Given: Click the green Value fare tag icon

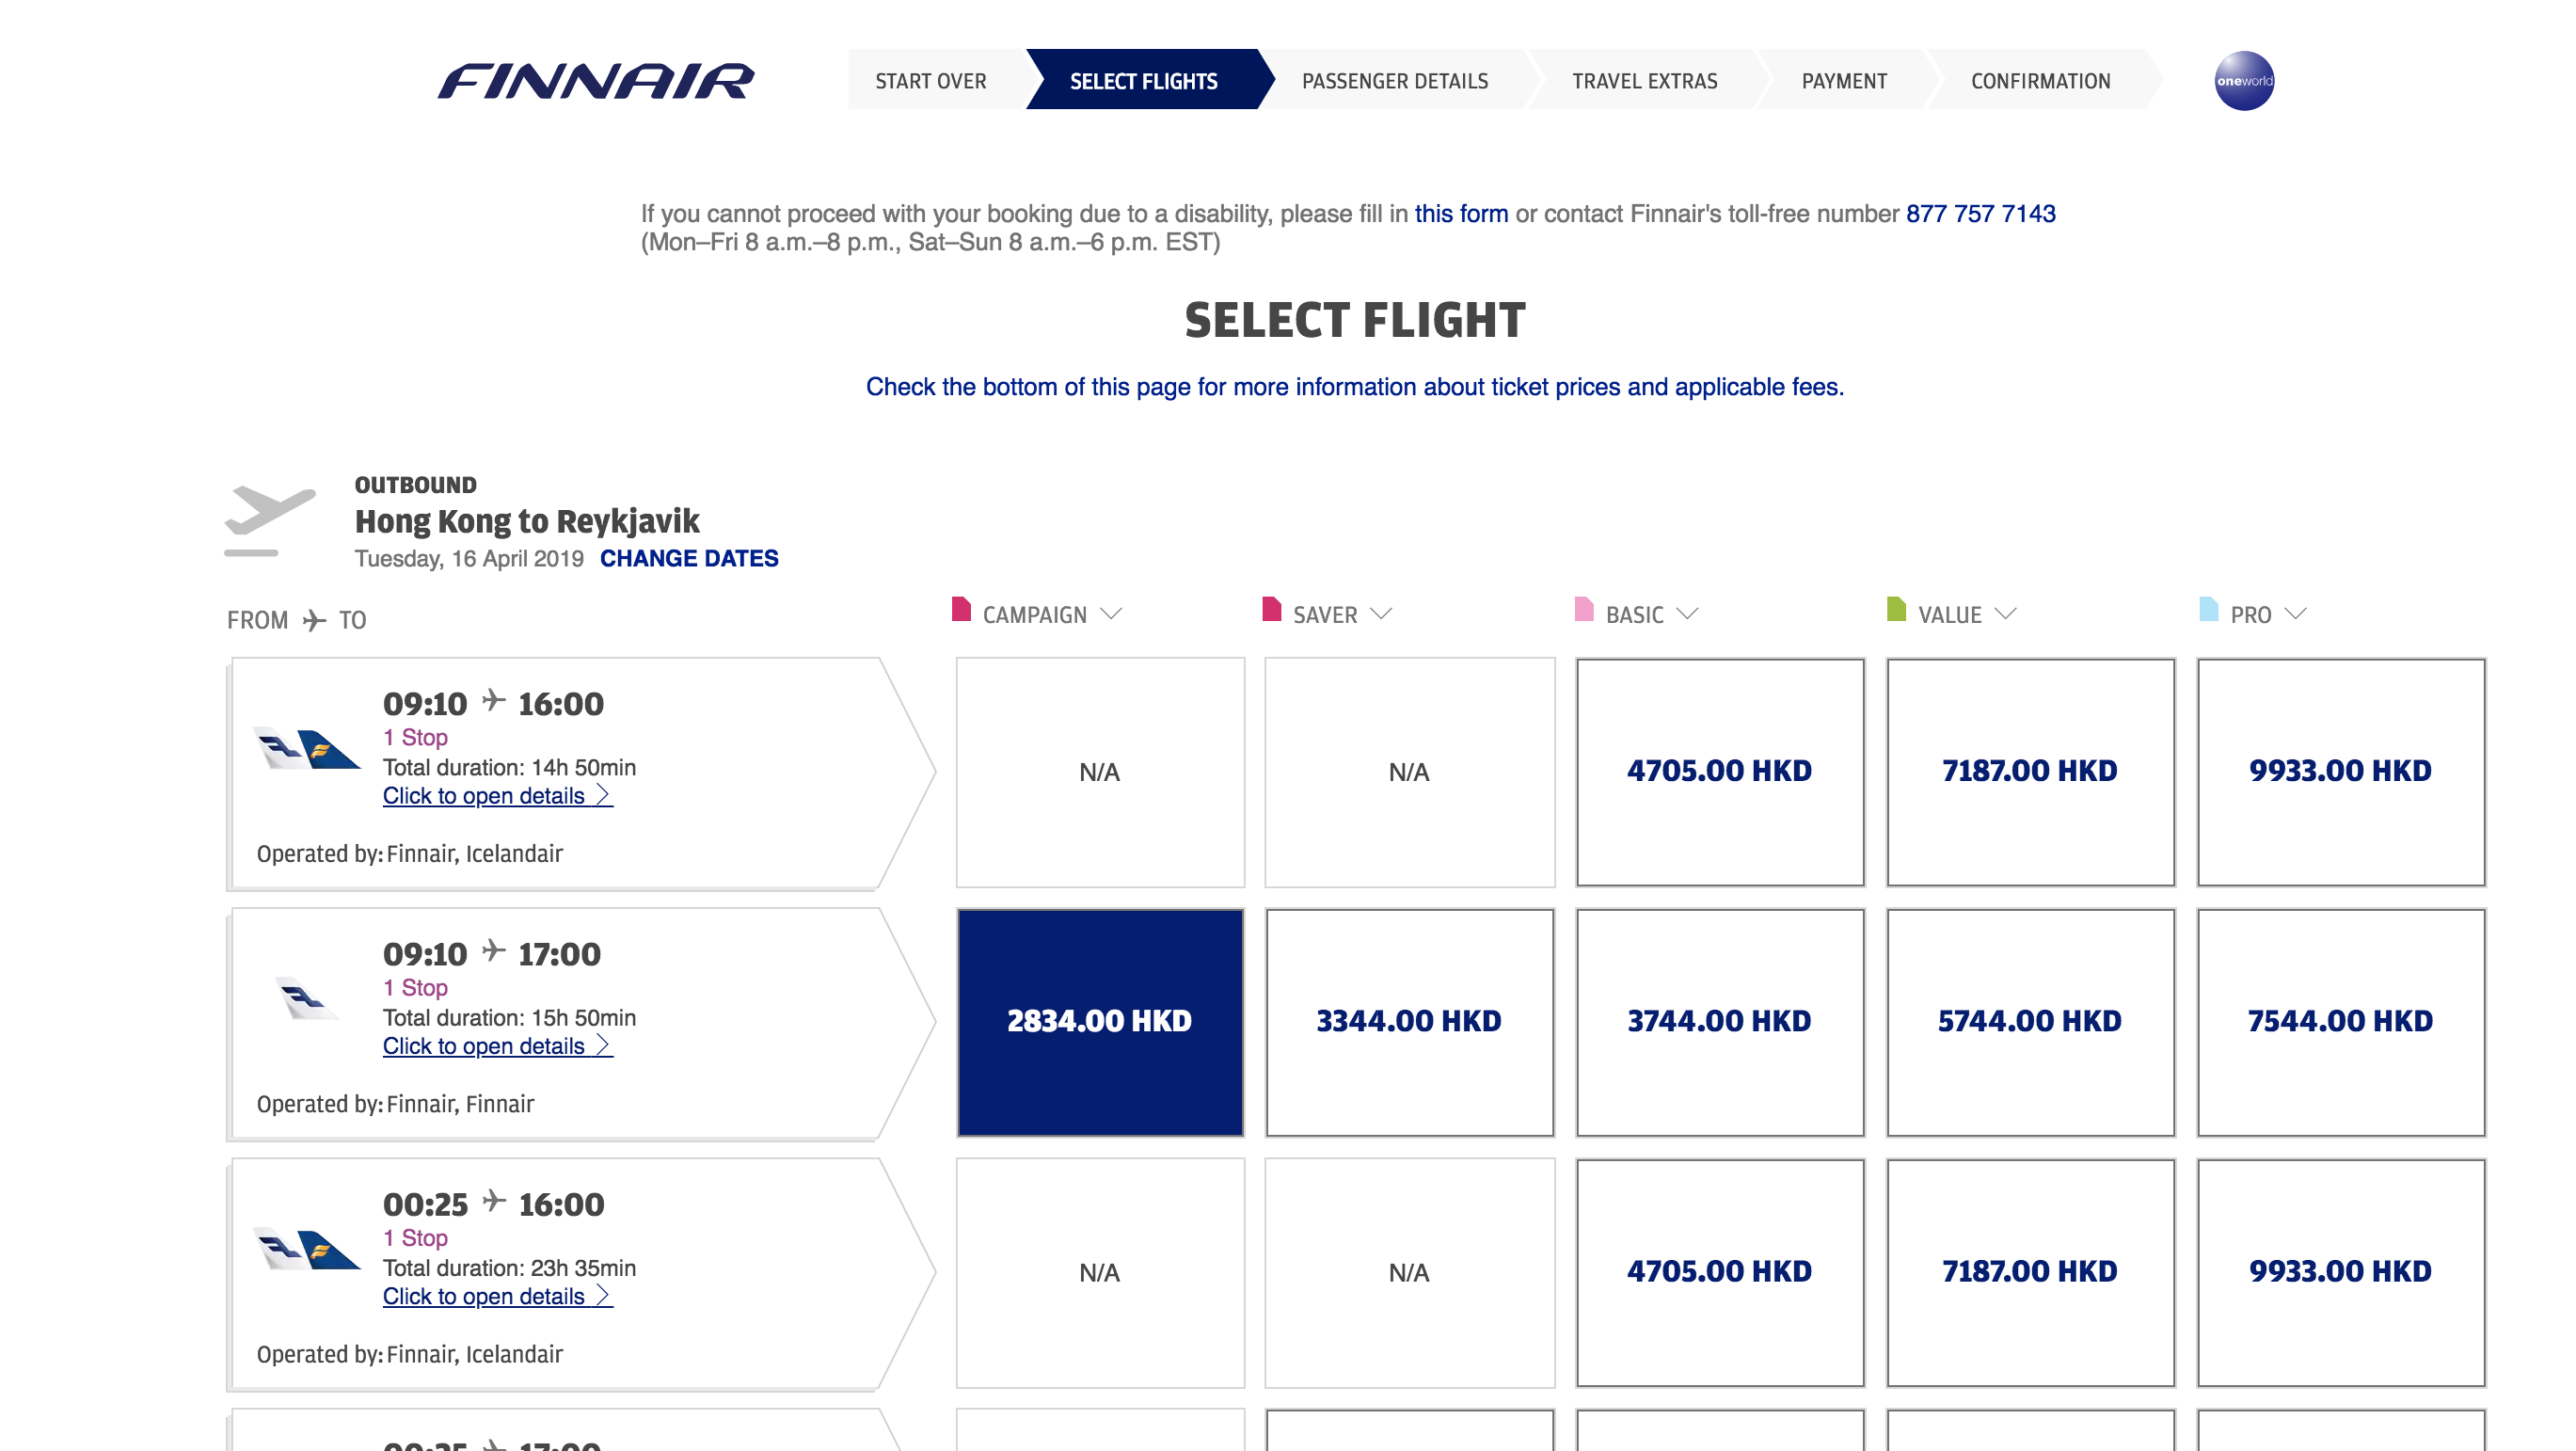Looking at the screenshot, I should (x=1895, y=609).
